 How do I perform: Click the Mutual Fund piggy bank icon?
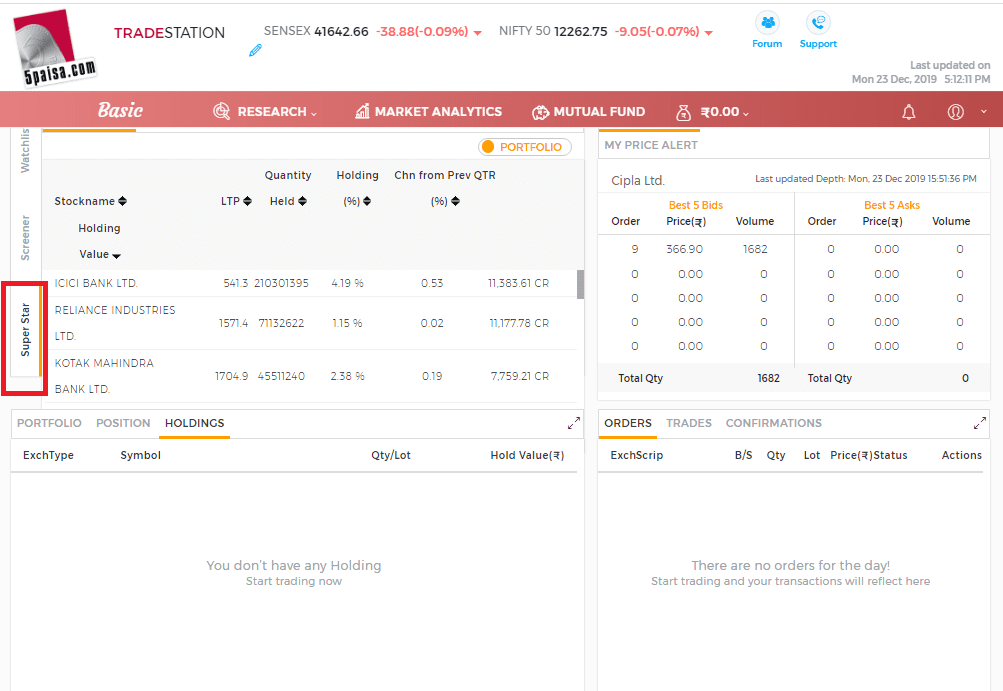tap(540, 112)
